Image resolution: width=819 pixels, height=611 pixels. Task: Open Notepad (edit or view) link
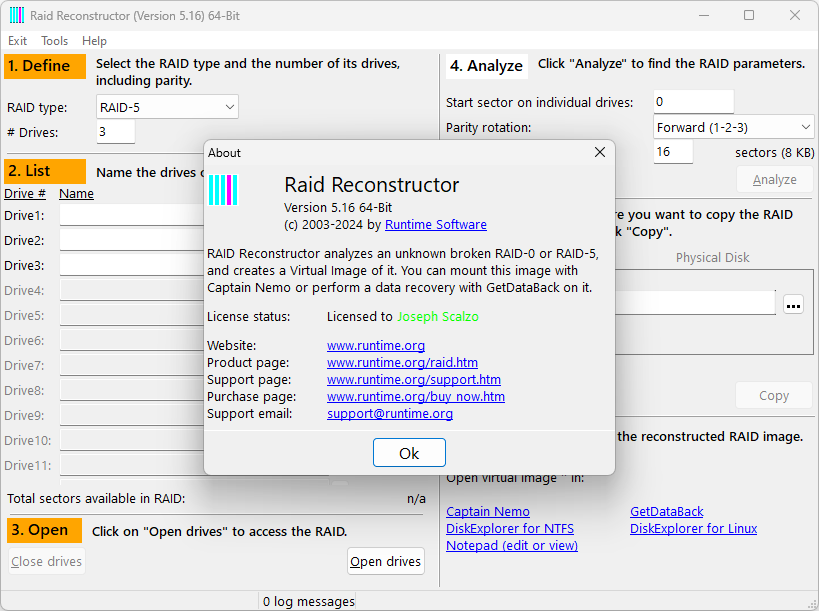click(512, 546)
